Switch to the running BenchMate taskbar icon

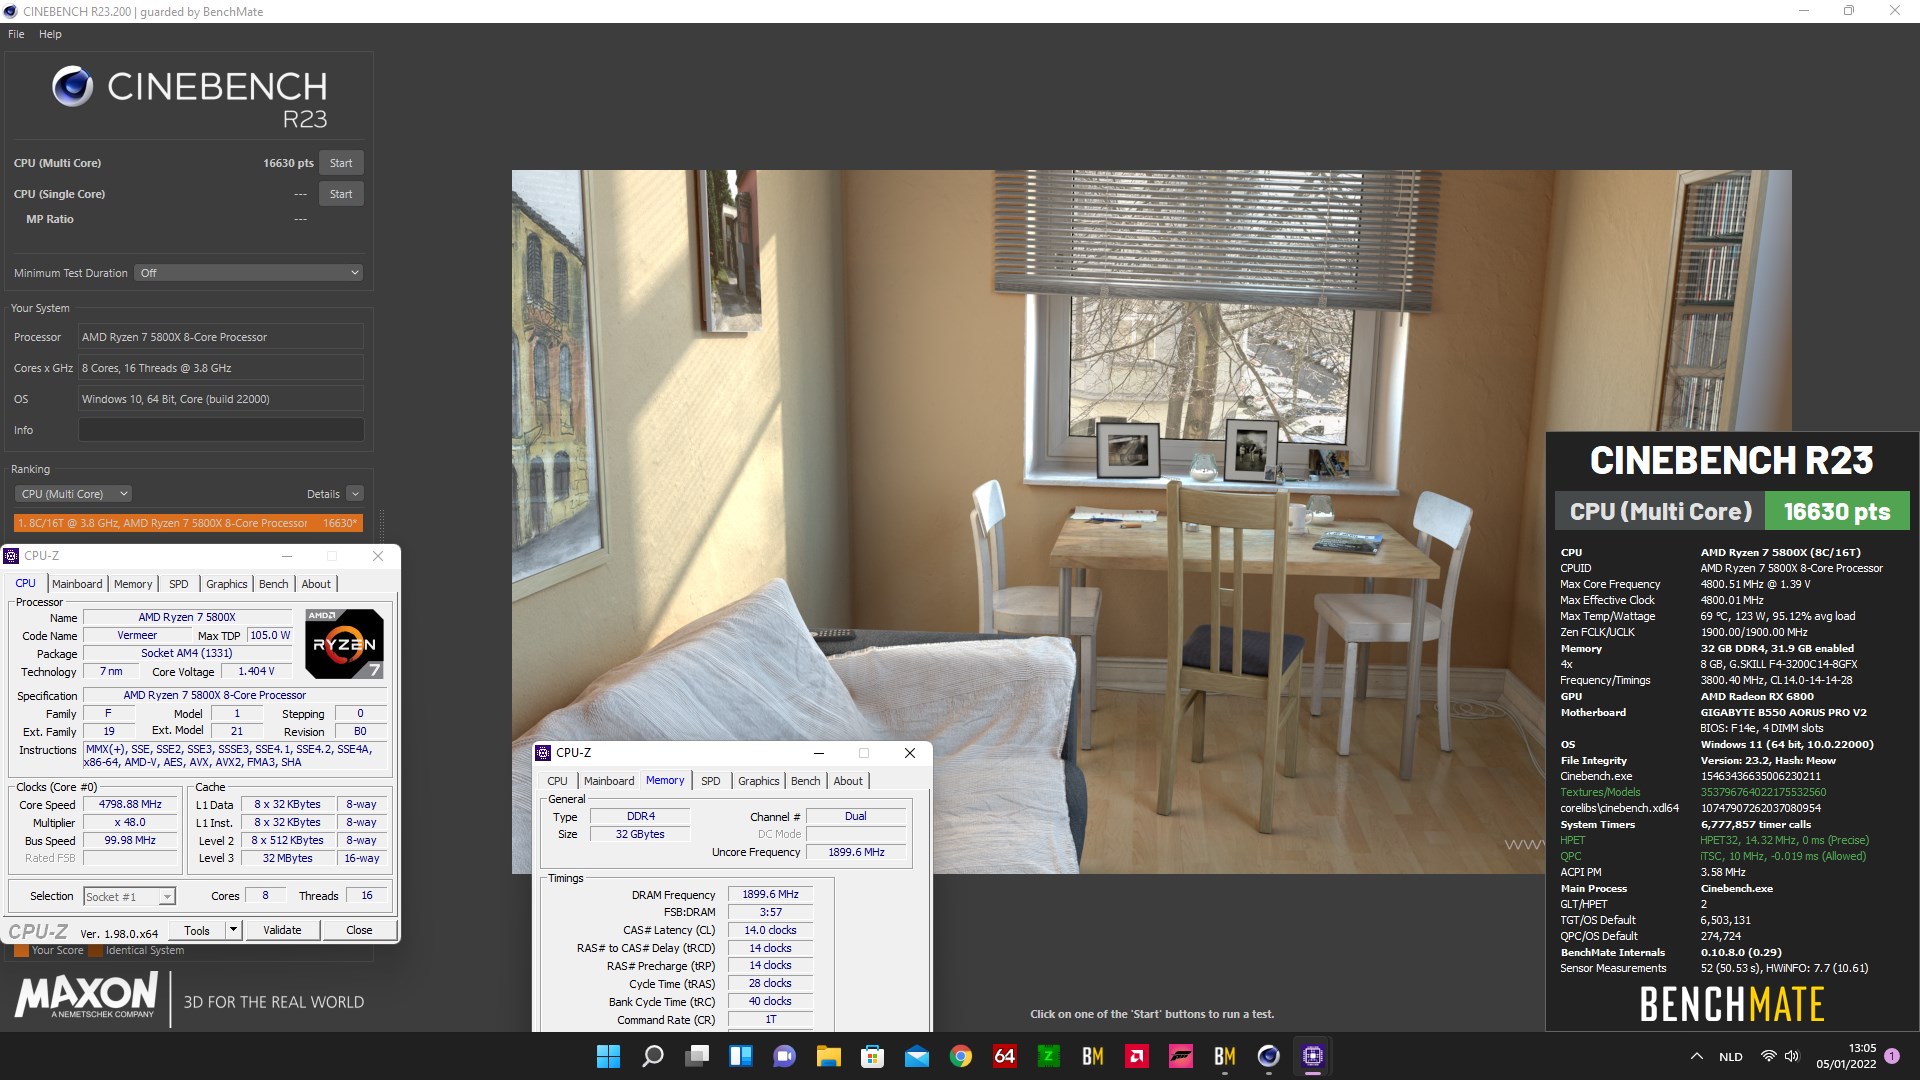pos(1224,1056)
